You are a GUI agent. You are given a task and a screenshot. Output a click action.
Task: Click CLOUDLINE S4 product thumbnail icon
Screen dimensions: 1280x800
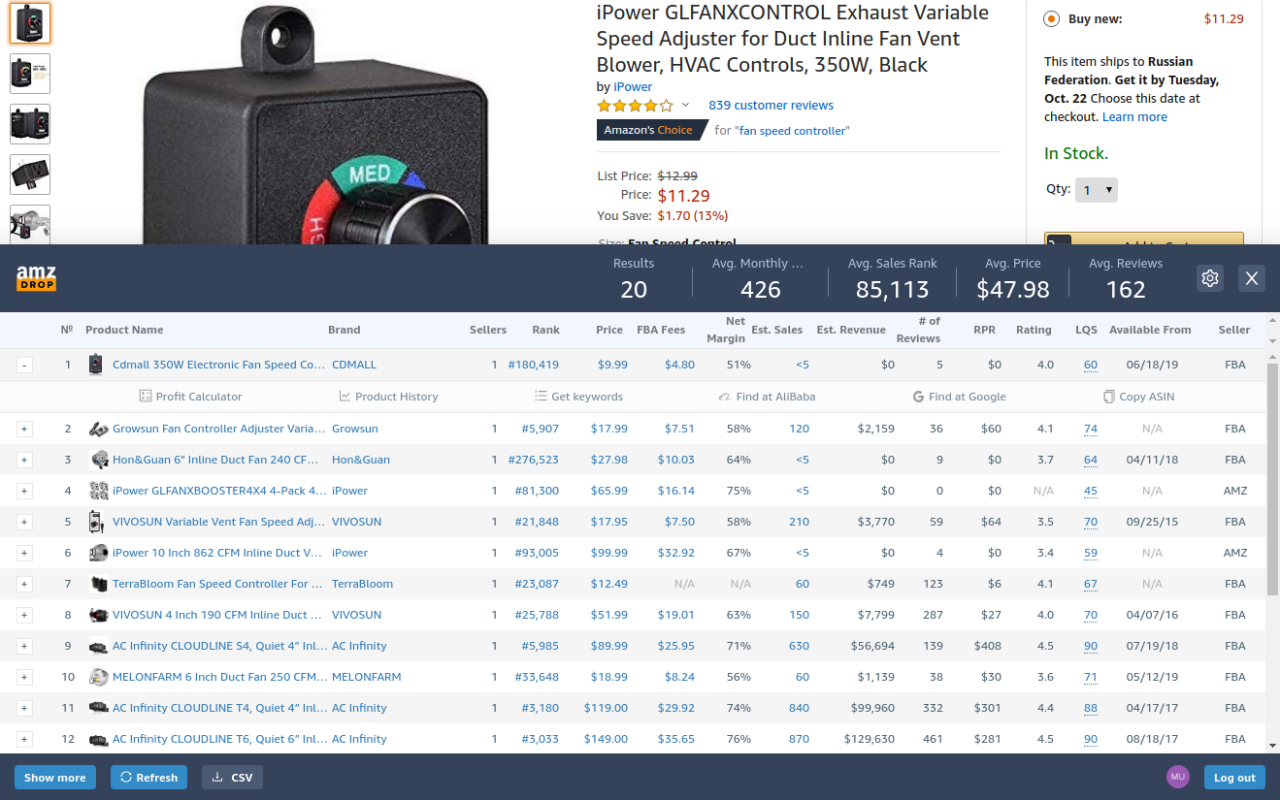pos(98,646)
